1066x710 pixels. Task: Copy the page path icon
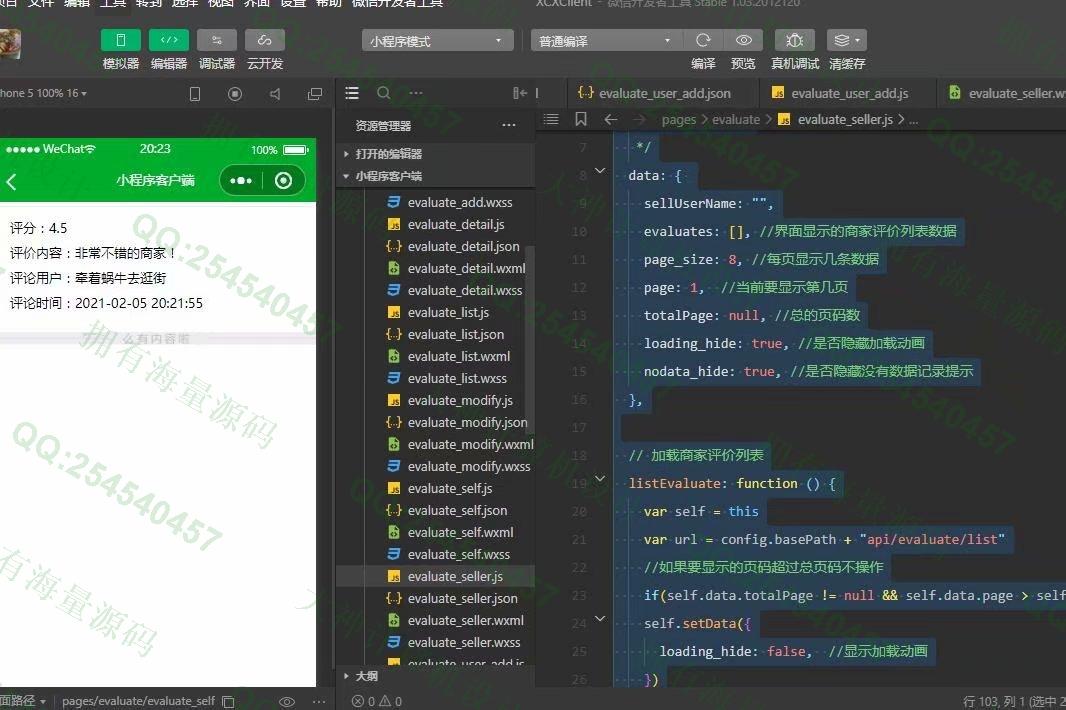pos(228,701)
